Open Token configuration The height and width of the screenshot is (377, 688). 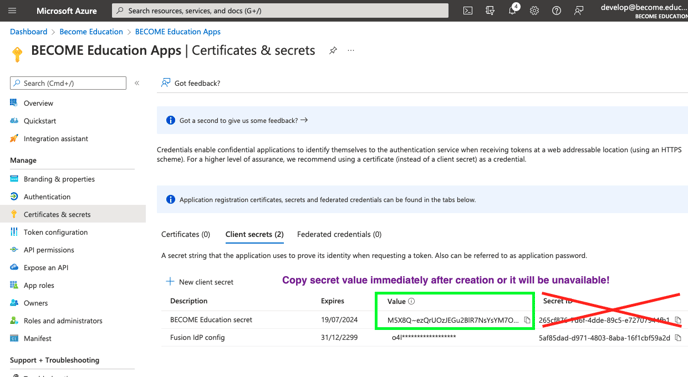click(x=55, y=232)
